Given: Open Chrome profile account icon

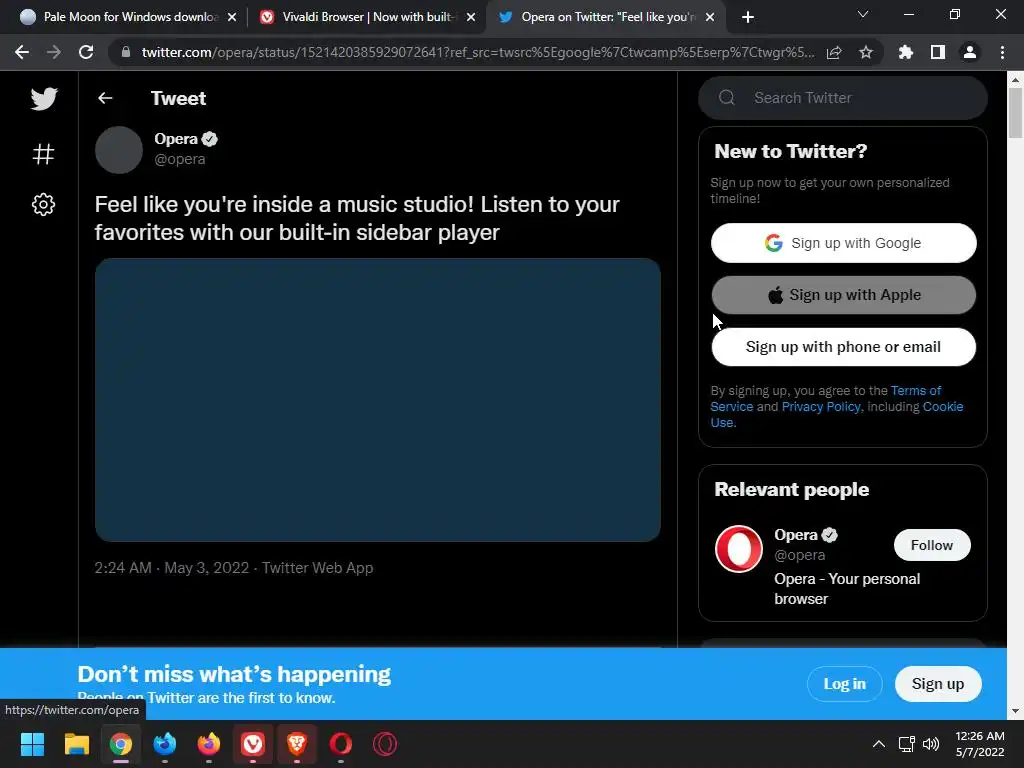Looking at the screenshot, I should (x=970, y=52).
